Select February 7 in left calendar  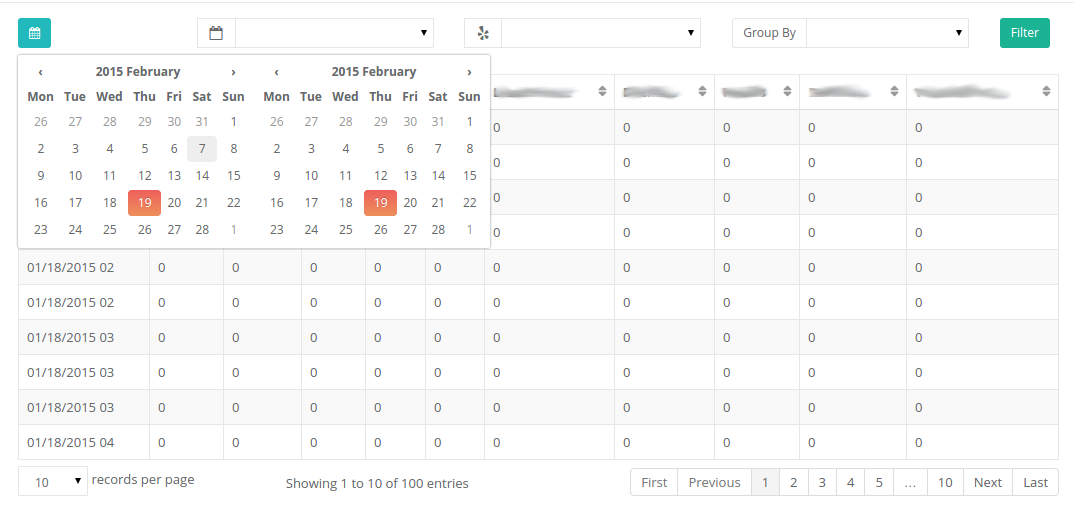point(202,149)
